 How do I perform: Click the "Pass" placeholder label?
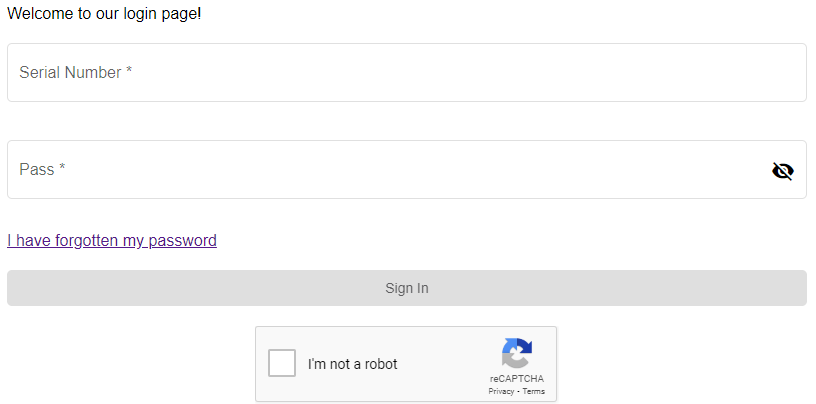tap(36, 170)
